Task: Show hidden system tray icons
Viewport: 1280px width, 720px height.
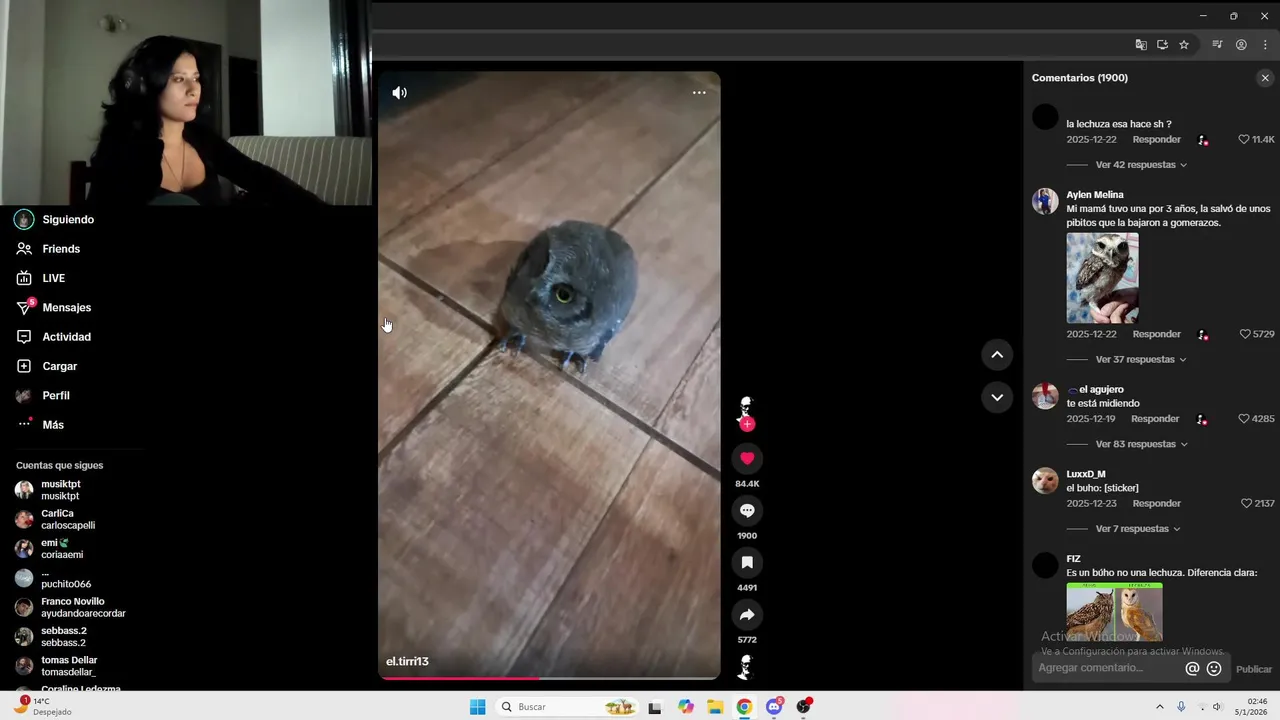Action: (x=1160, y=707)
